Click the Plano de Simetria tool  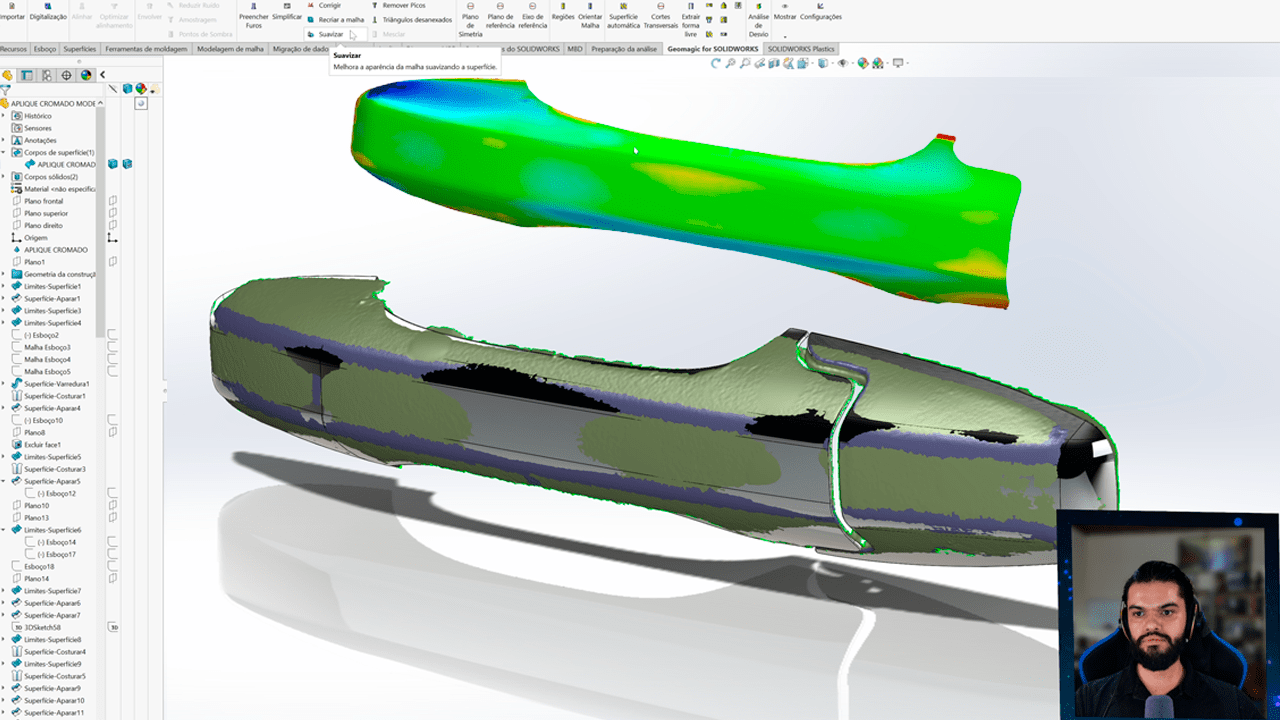tap(469, 16)
